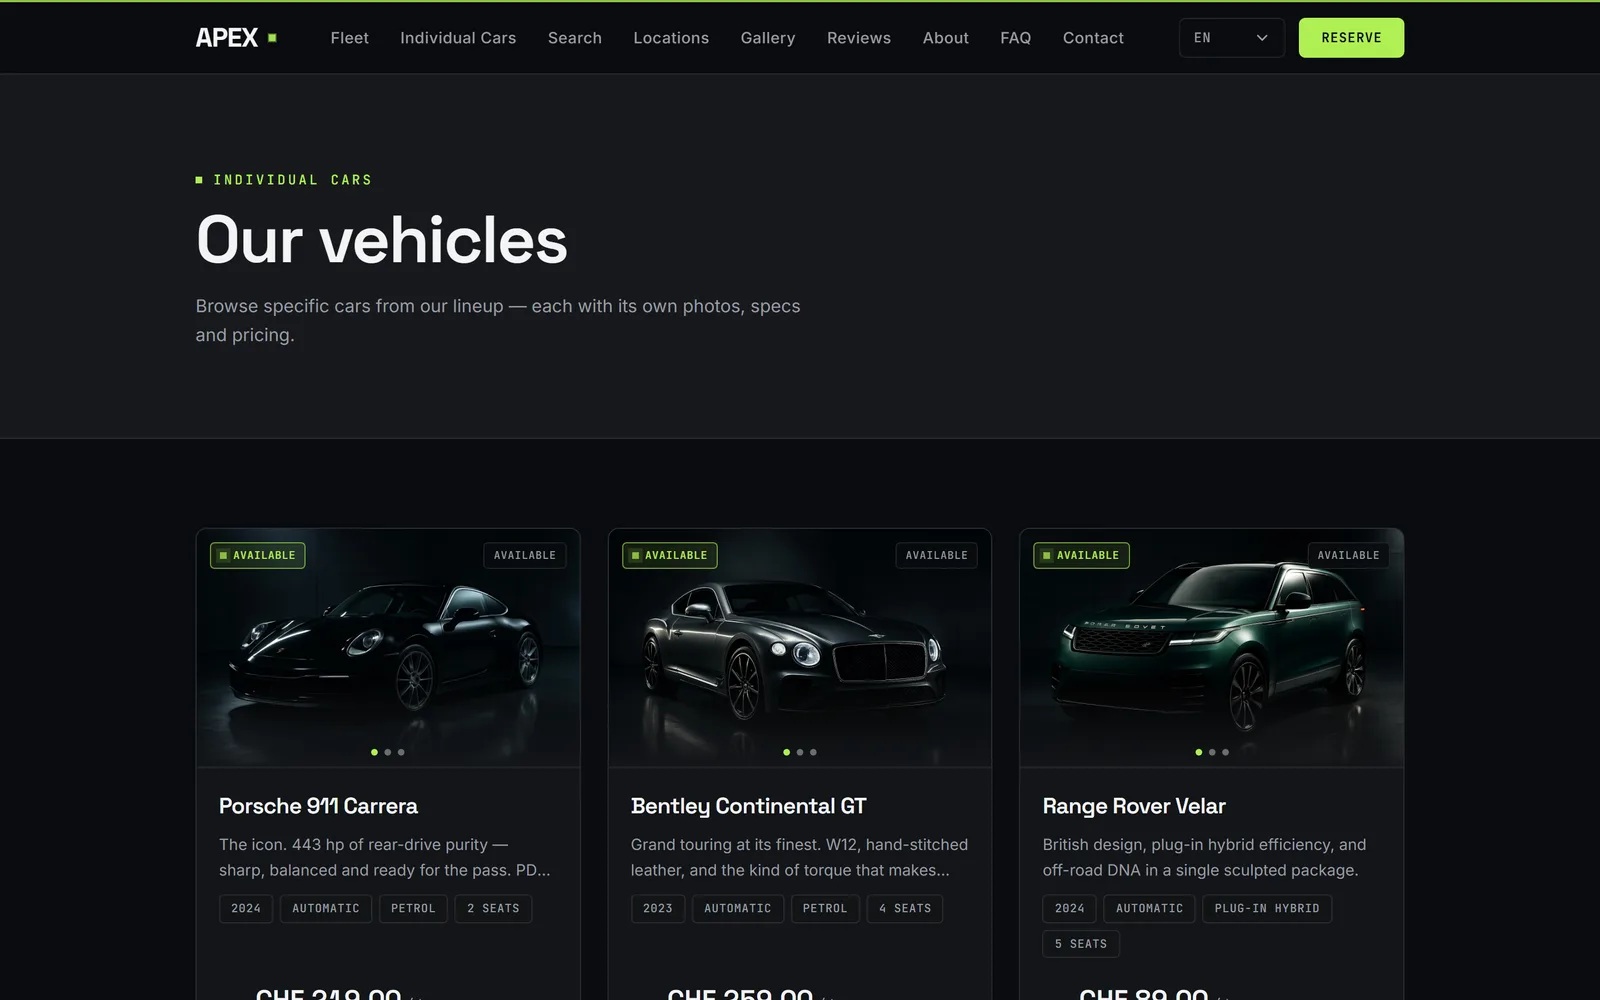Open the Bentley Continental GT title
The image size is (1600, 1000).
coord(748,806)
